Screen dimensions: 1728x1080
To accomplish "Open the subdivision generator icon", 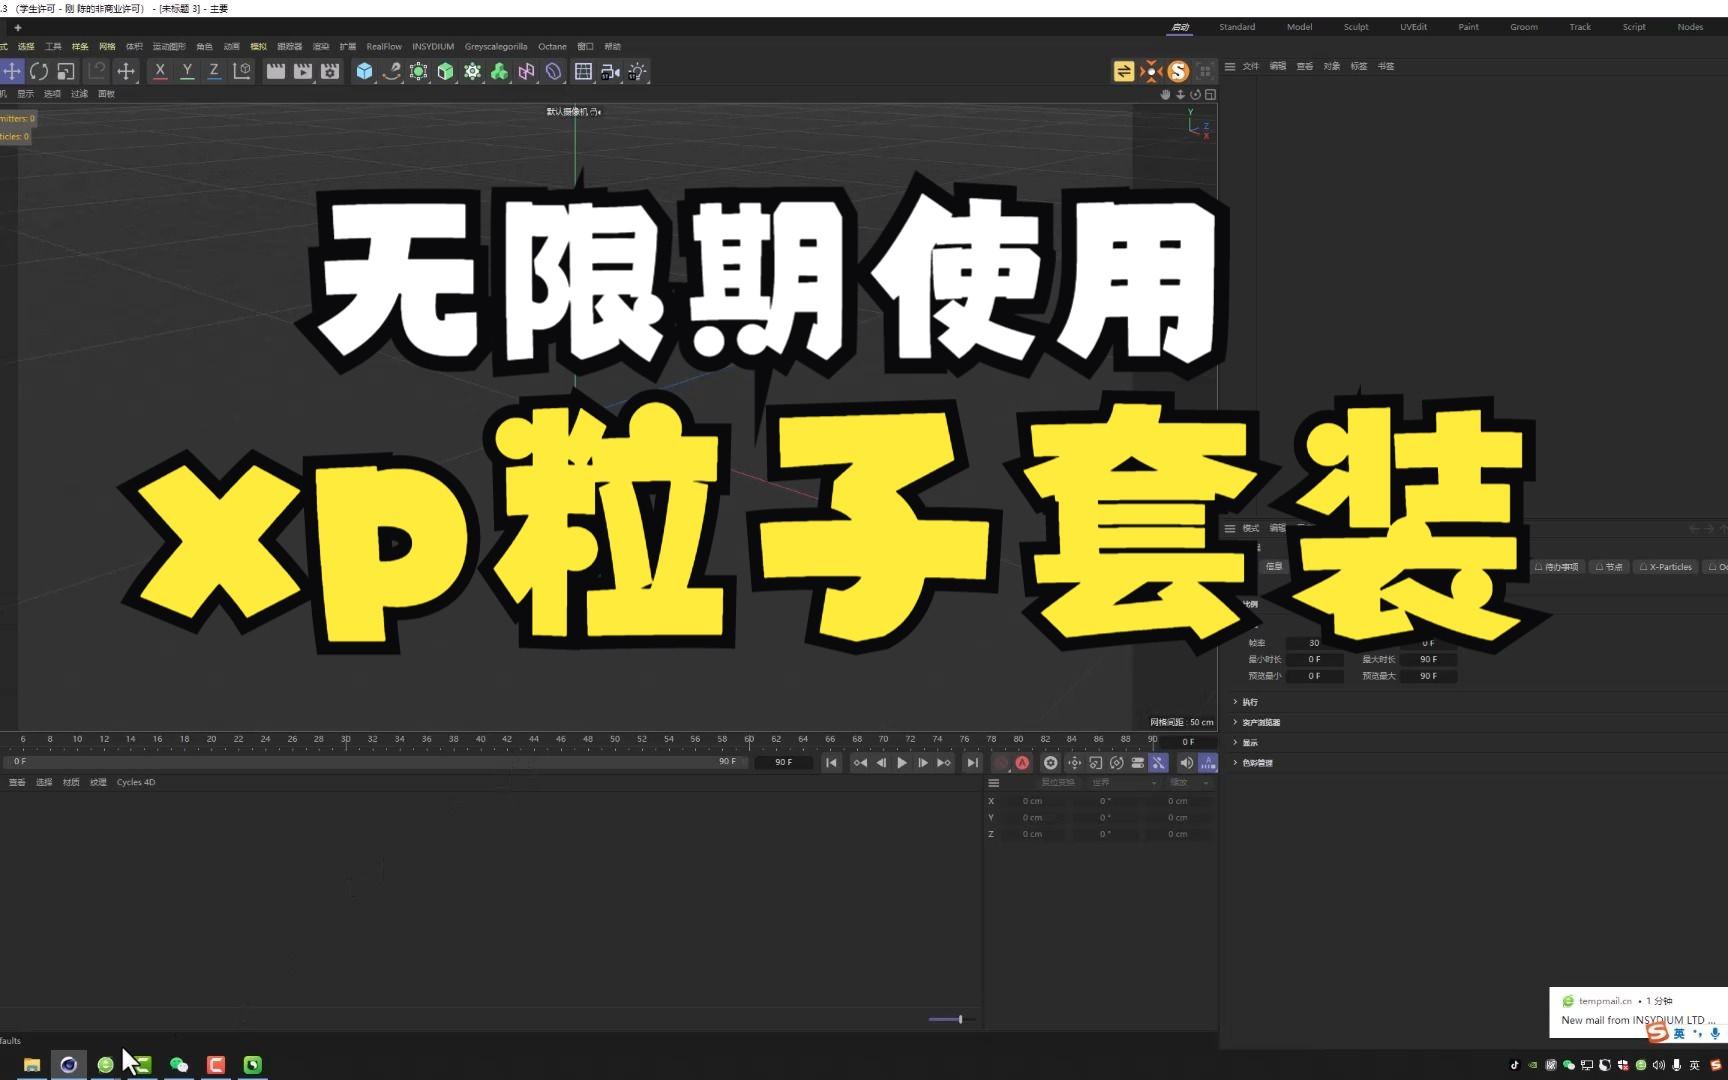I will (x=418, y=71).
